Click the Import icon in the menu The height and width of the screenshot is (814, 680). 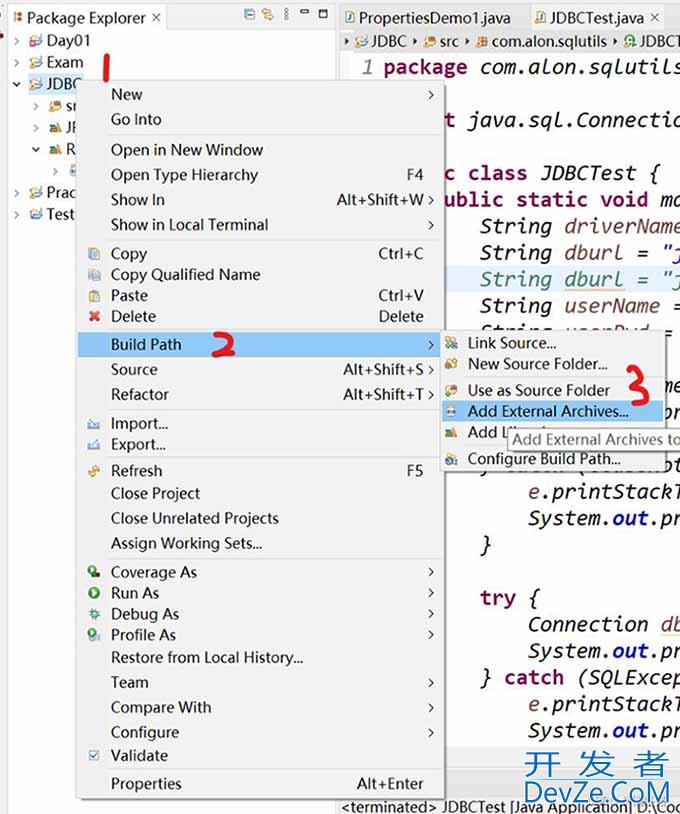tap(94, 424)
